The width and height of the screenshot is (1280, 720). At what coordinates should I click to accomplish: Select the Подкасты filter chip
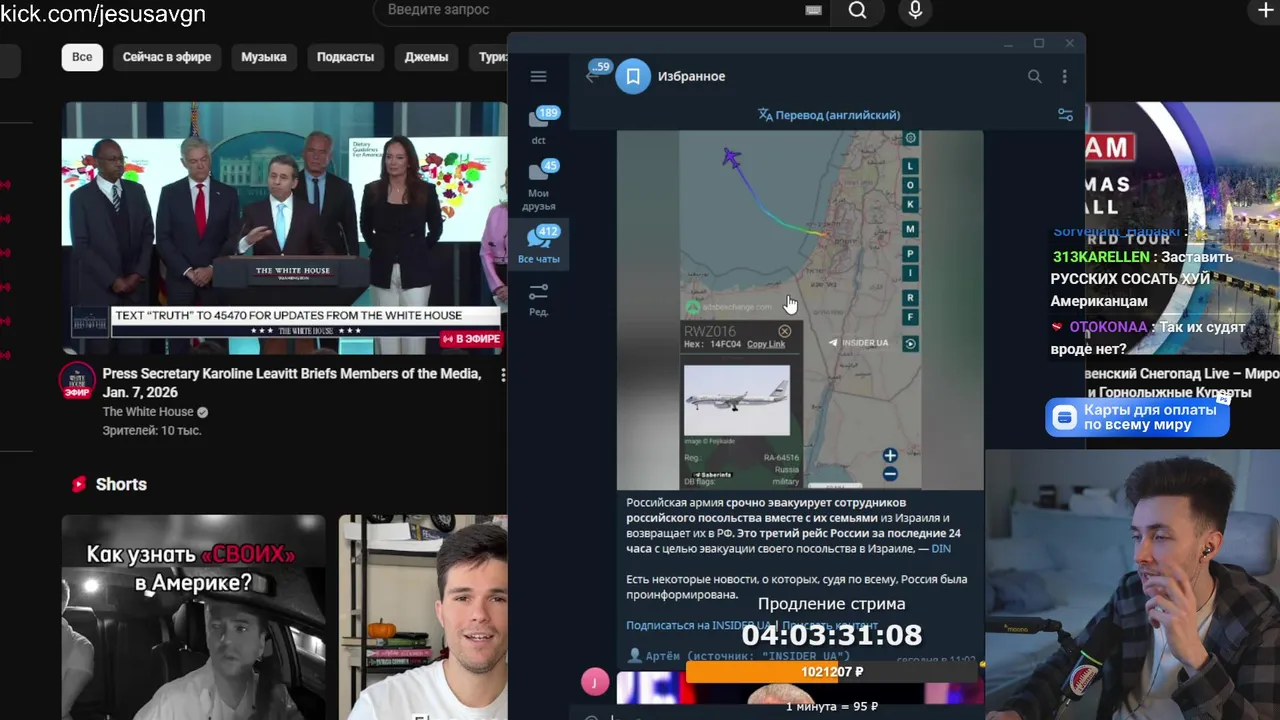(345, 57)
